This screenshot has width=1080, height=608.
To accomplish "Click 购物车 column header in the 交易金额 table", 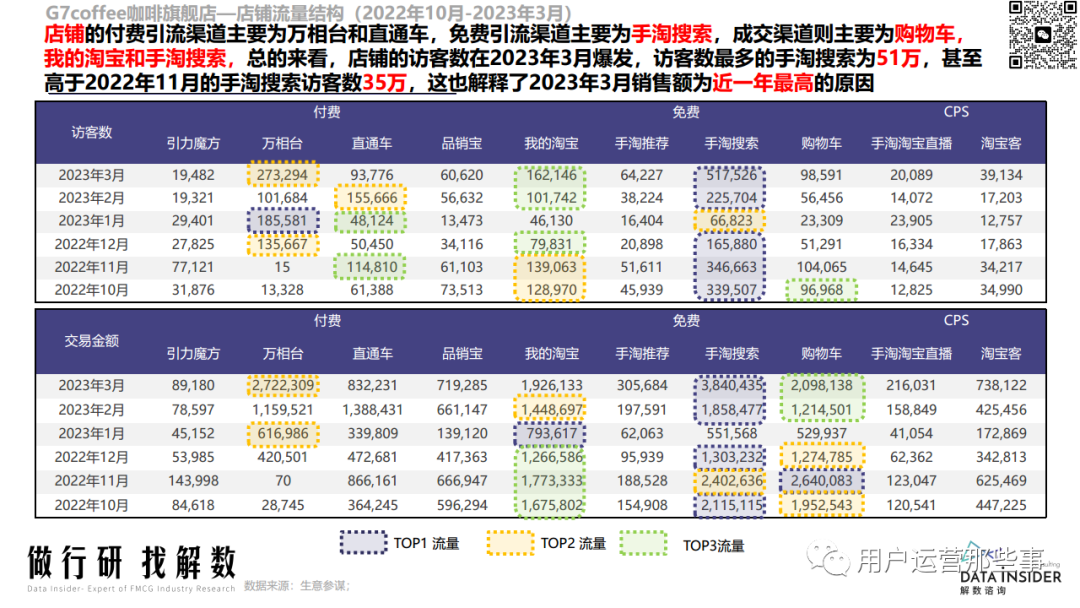I will click(x=821, y=353).
